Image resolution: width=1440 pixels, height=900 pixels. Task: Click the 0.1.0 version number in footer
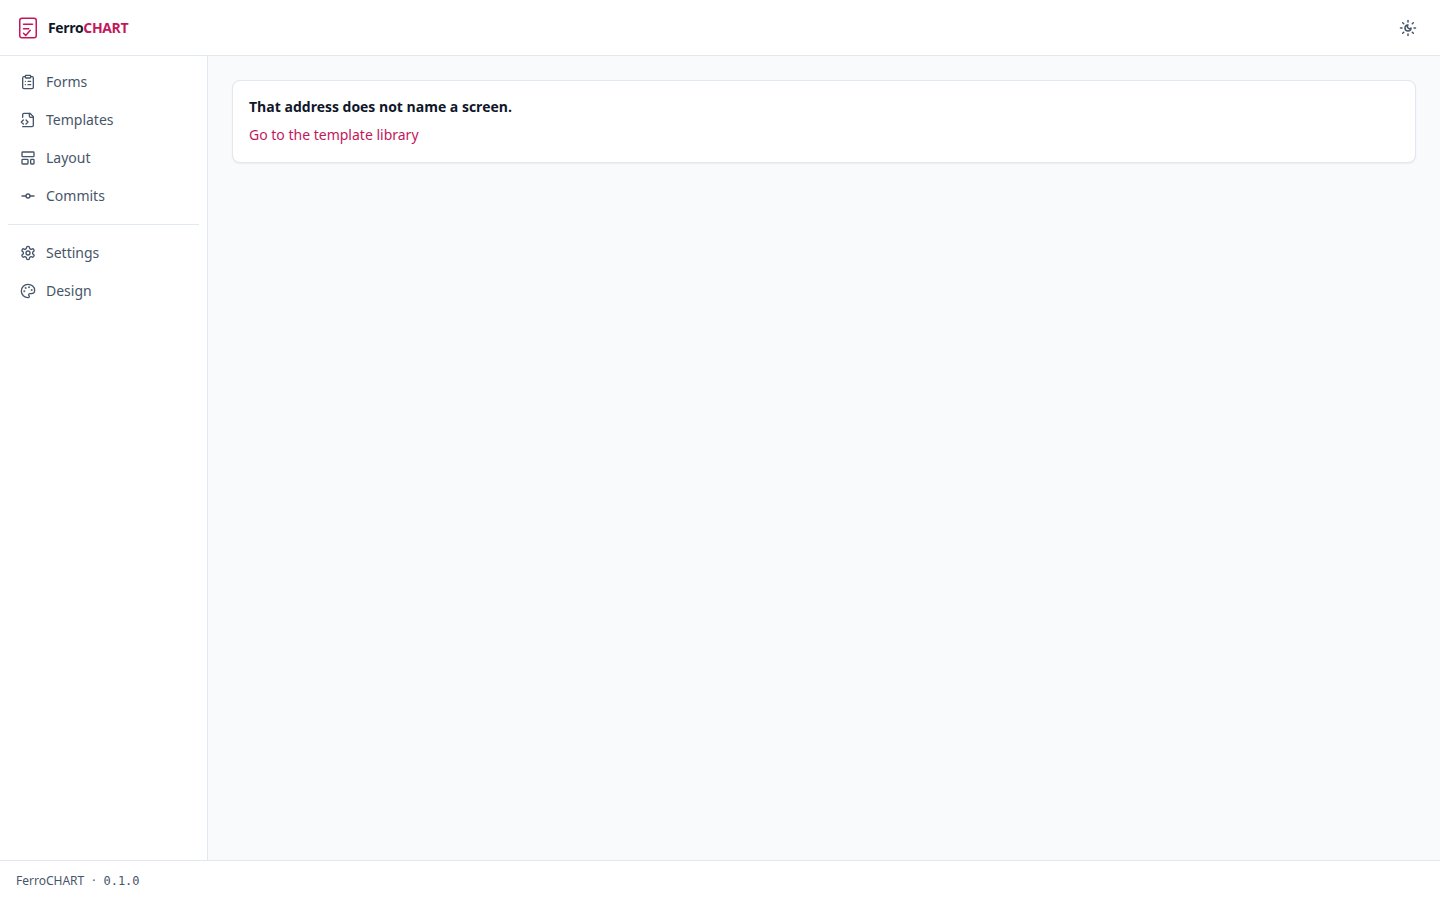click(x=121, y=881)
